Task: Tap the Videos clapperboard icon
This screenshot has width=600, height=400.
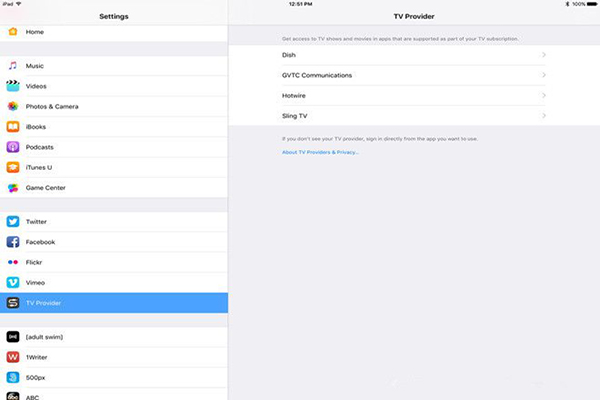Action: coord(13,86)
